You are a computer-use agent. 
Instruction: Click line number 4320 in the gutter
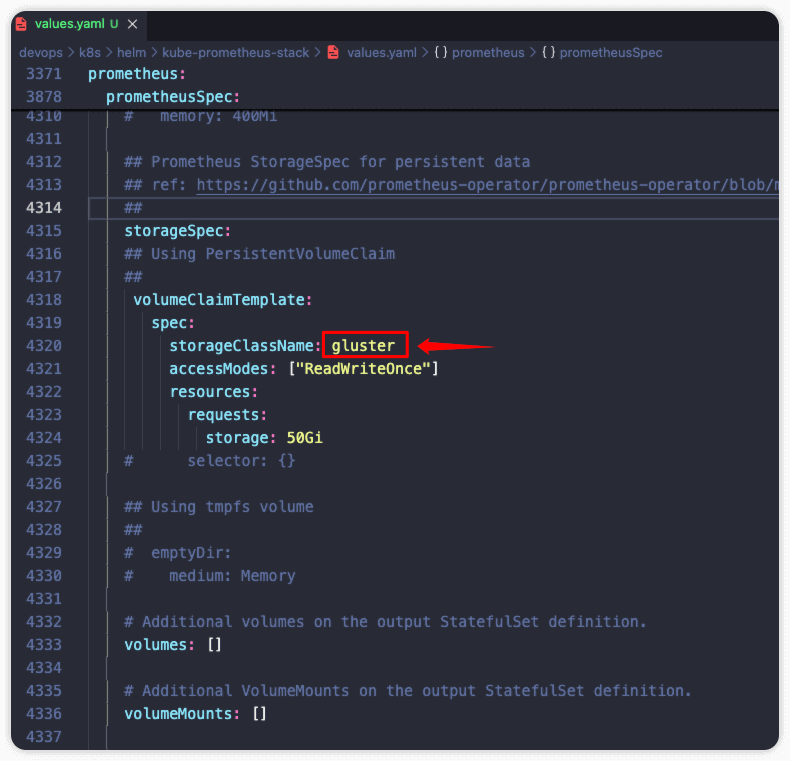point(44,346)
